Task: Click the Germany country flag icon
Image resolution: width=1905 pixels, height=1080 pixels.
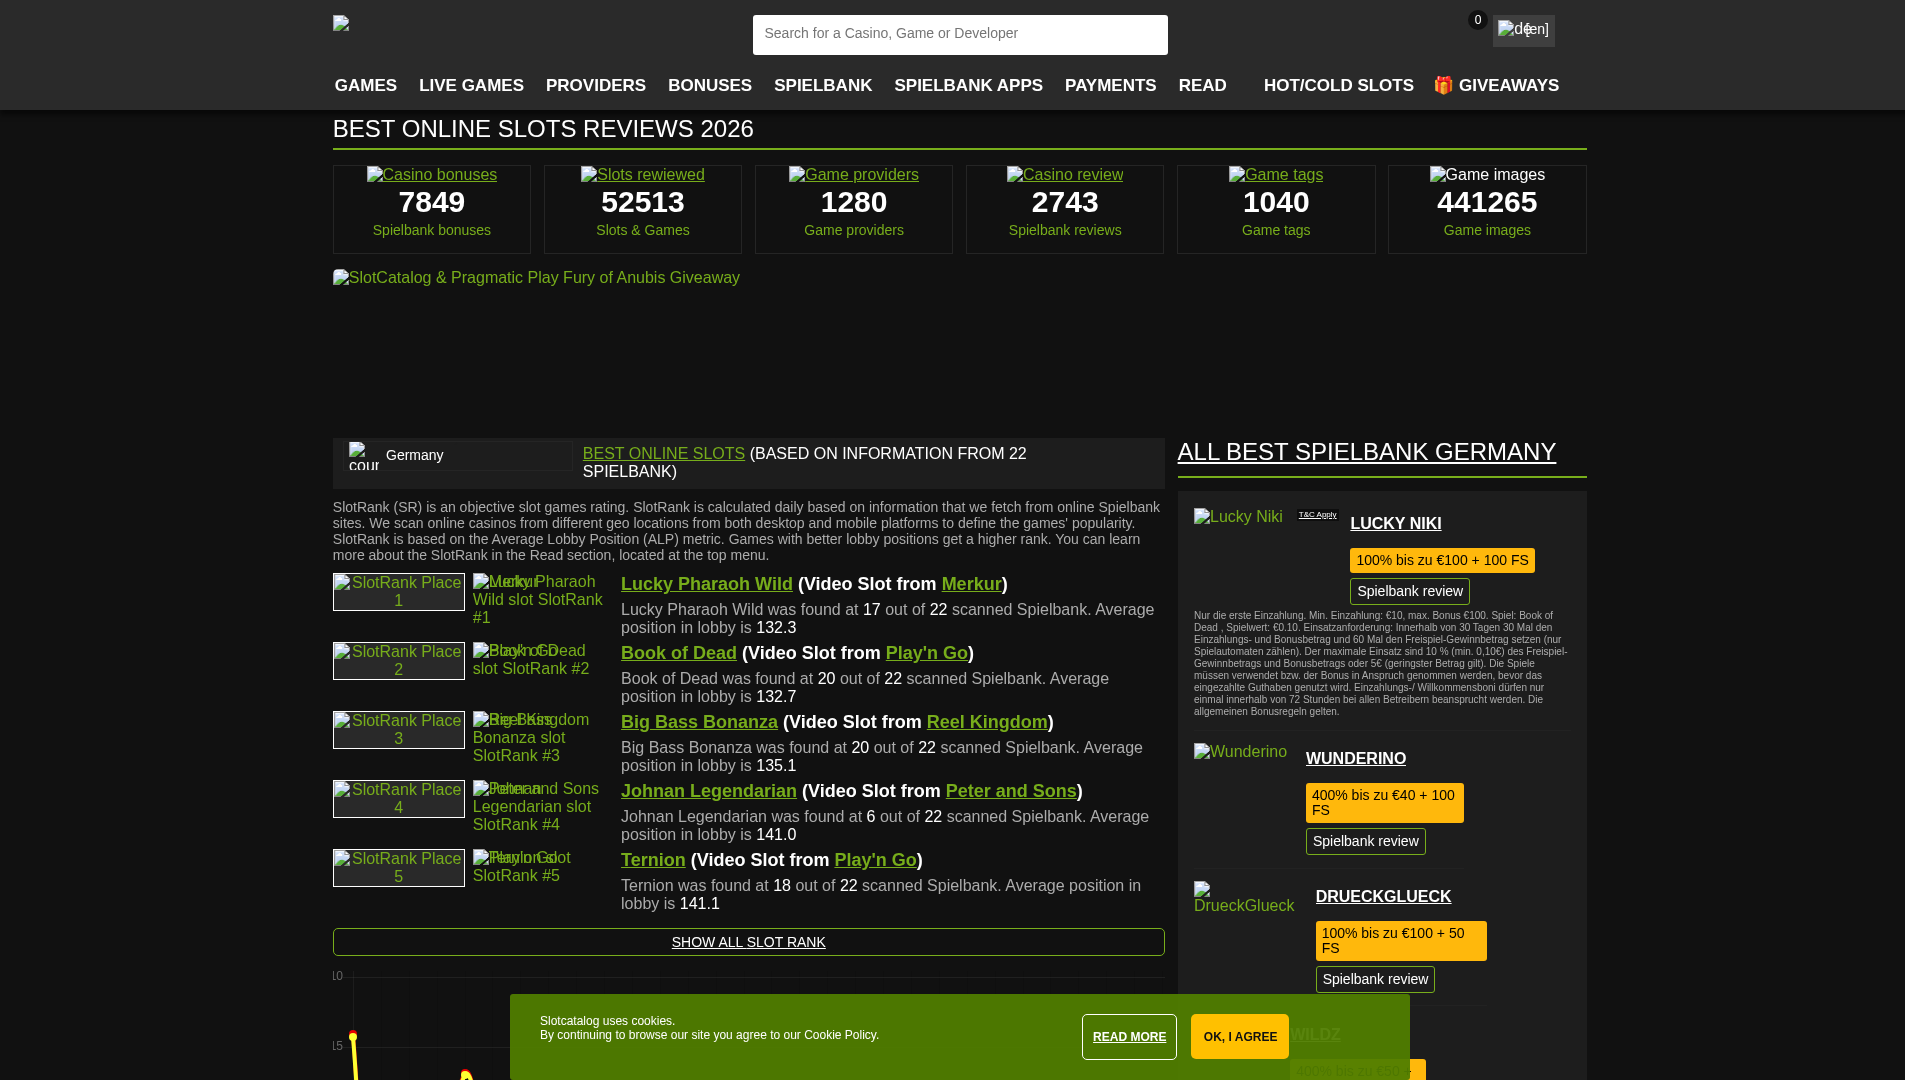Action: point(364,456)
